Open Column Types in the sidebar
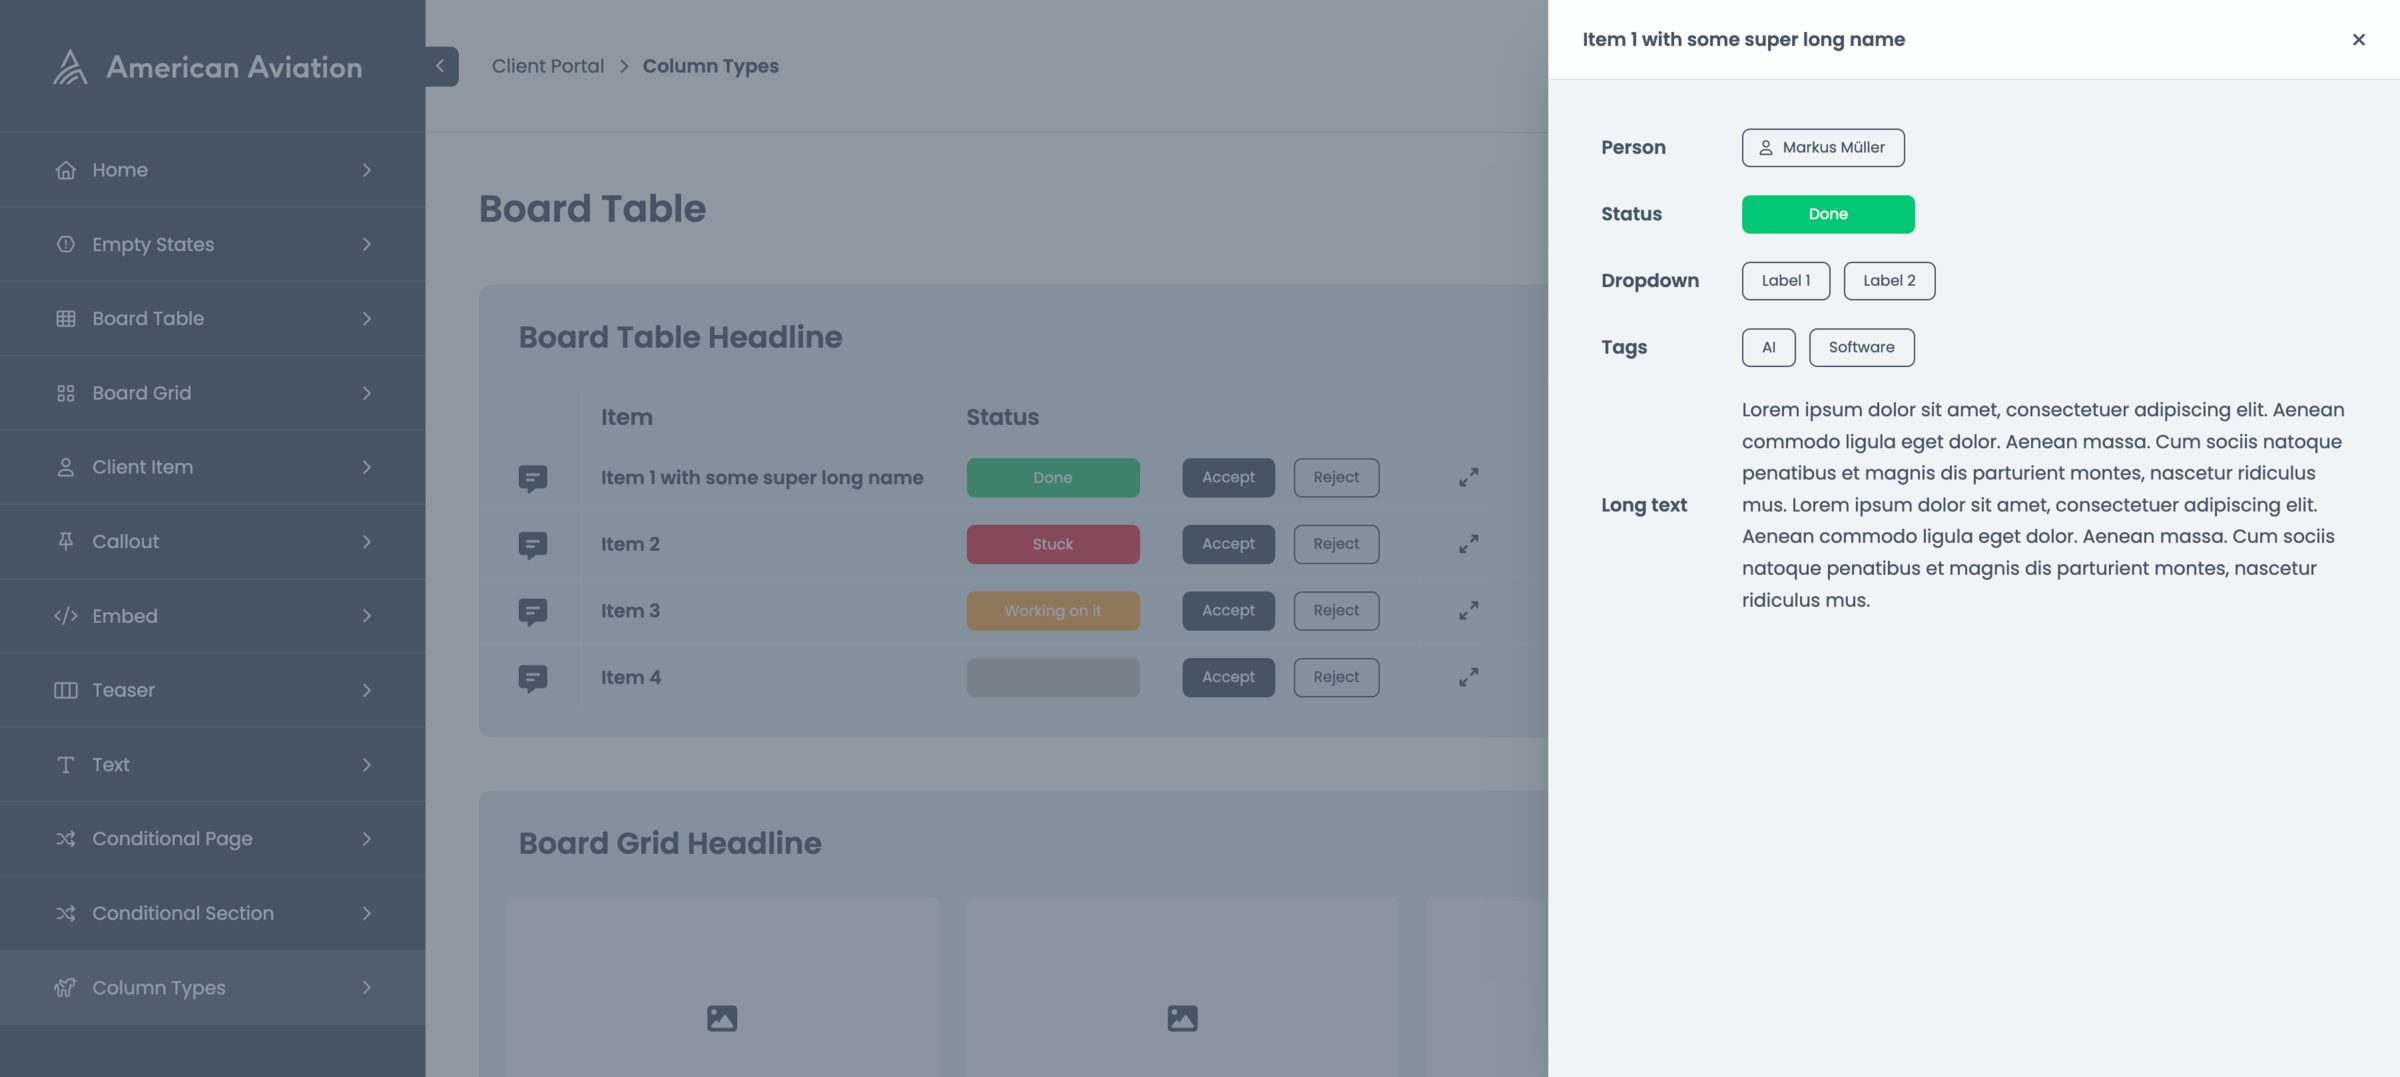Image resolution: width=2400 pixels, height=1077 pixels. [159, 988]
